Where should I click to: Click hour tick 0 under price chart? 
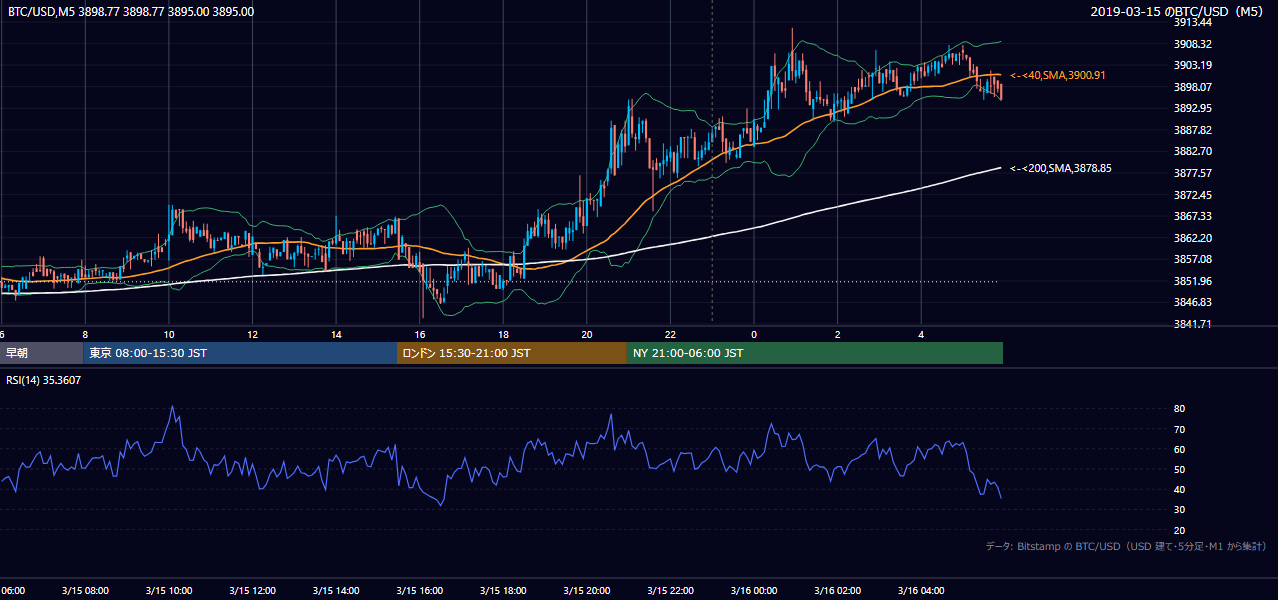[x=754, y=334]
